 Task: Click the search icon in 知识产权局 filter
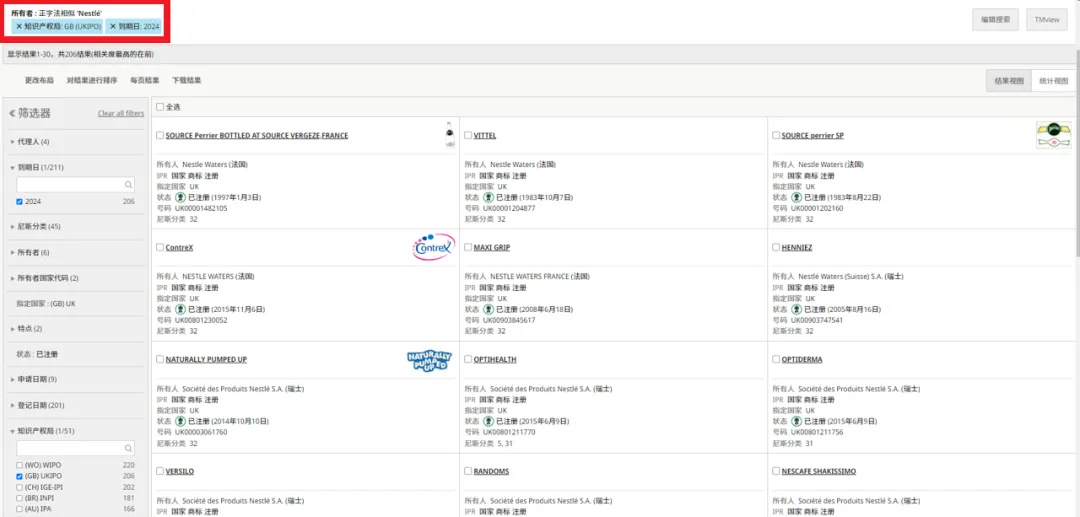pos(128,448)
